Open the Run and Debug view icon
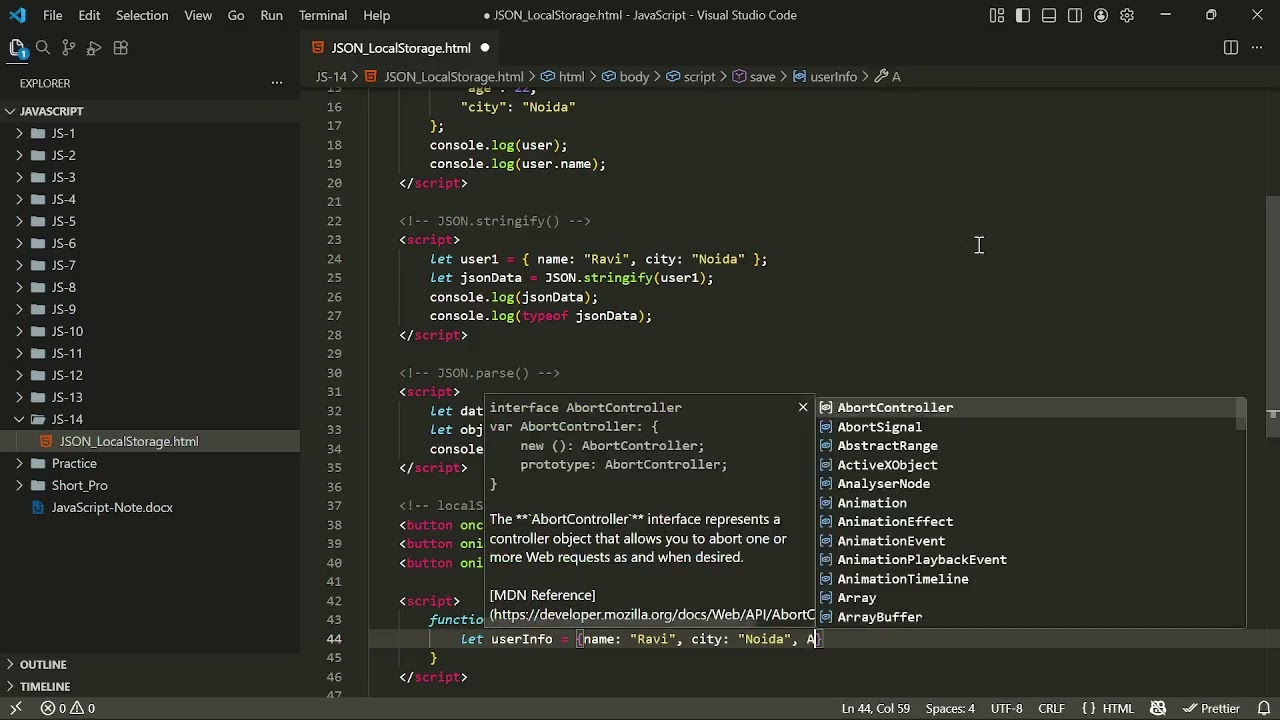Viewport: 1280px width, 720px height. click(x=95, y=47)
